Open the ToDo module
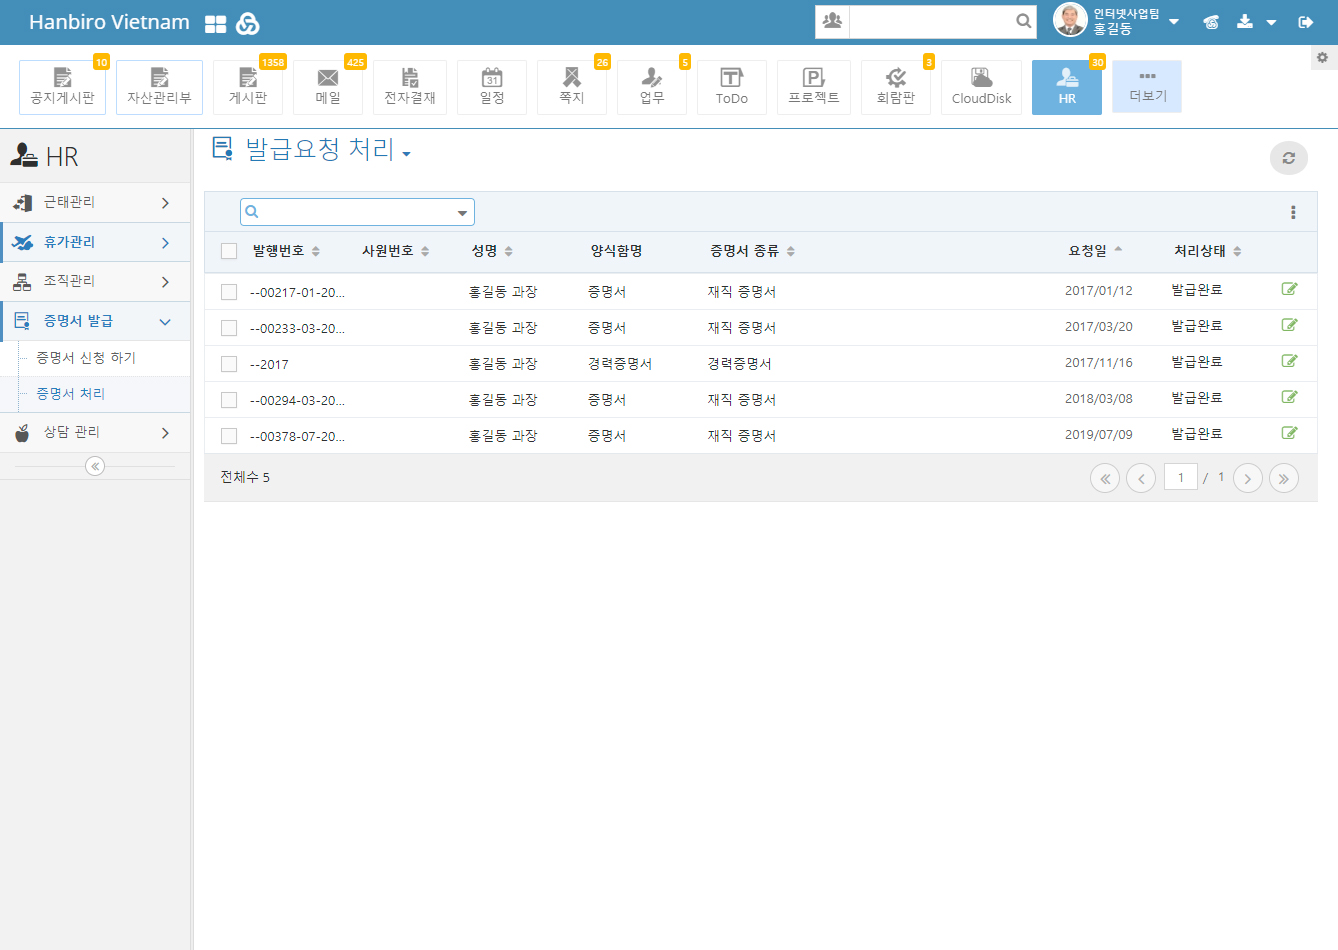 (732, 87)
